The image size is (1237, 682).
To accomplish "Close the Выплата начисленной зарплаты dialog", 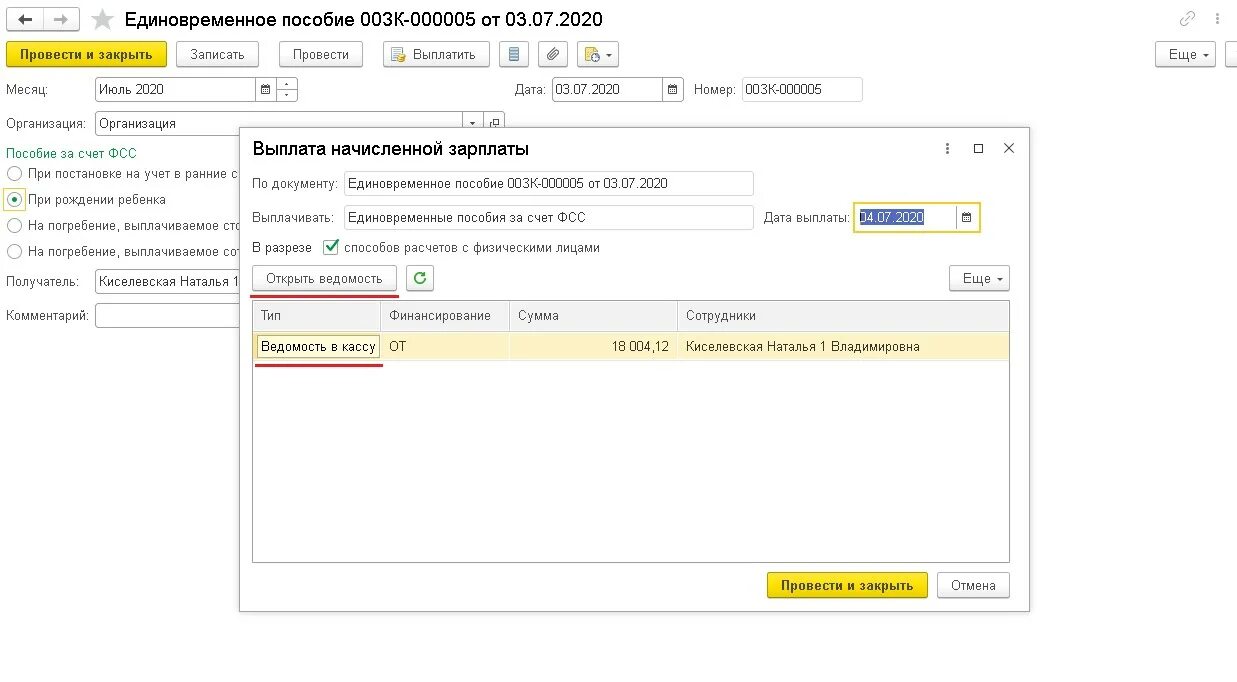I will [1009, 148].
